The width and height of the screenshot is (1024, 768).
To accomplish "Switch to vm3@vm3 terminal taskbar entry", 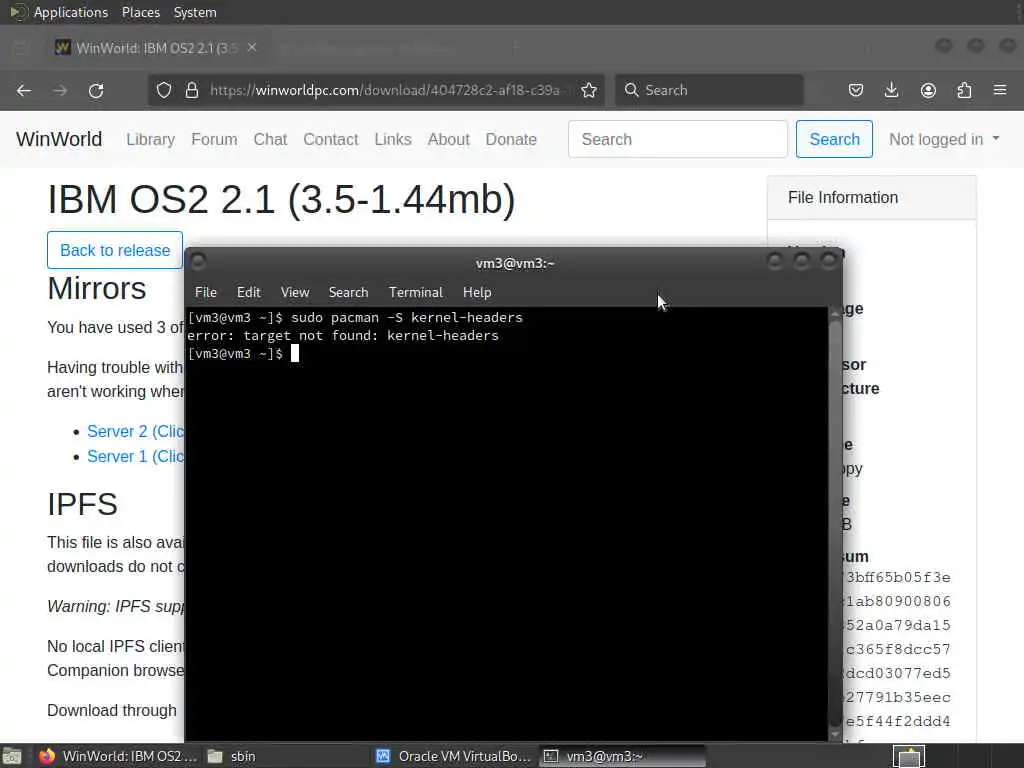I will tap(622, 756).
